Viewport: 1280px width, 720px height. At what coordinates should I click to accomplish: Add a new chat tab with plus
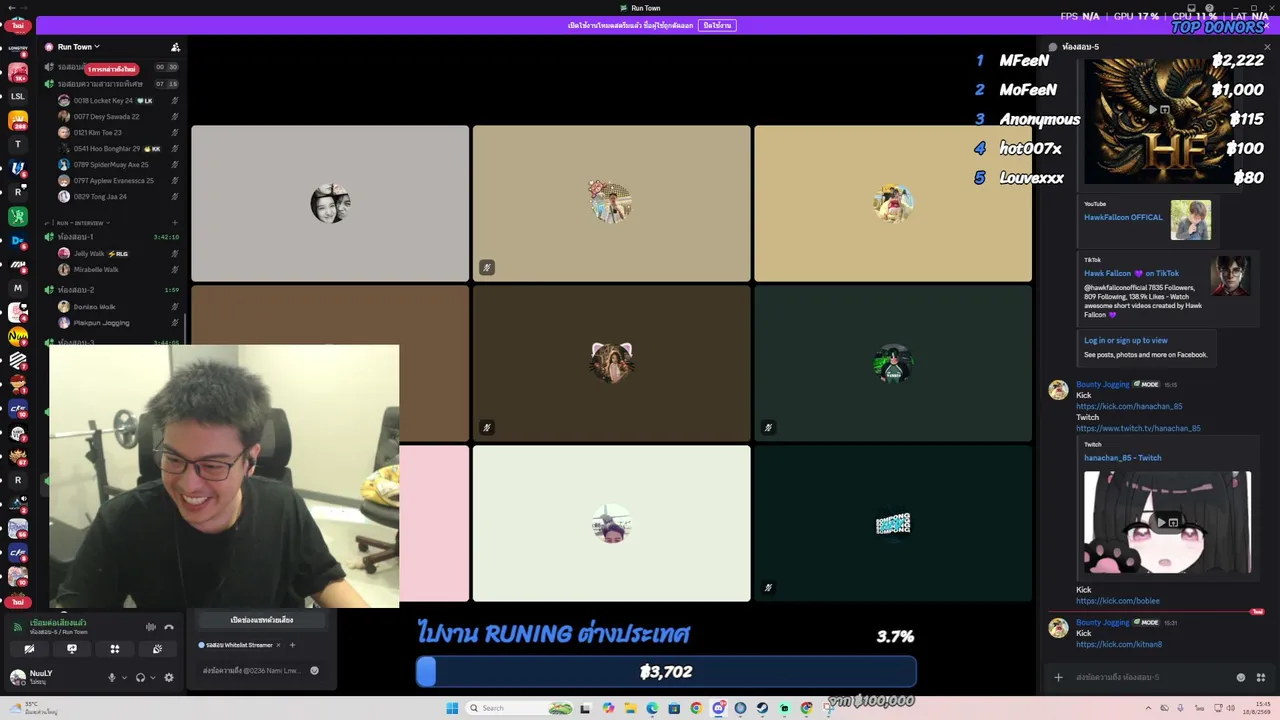[293, 645]
